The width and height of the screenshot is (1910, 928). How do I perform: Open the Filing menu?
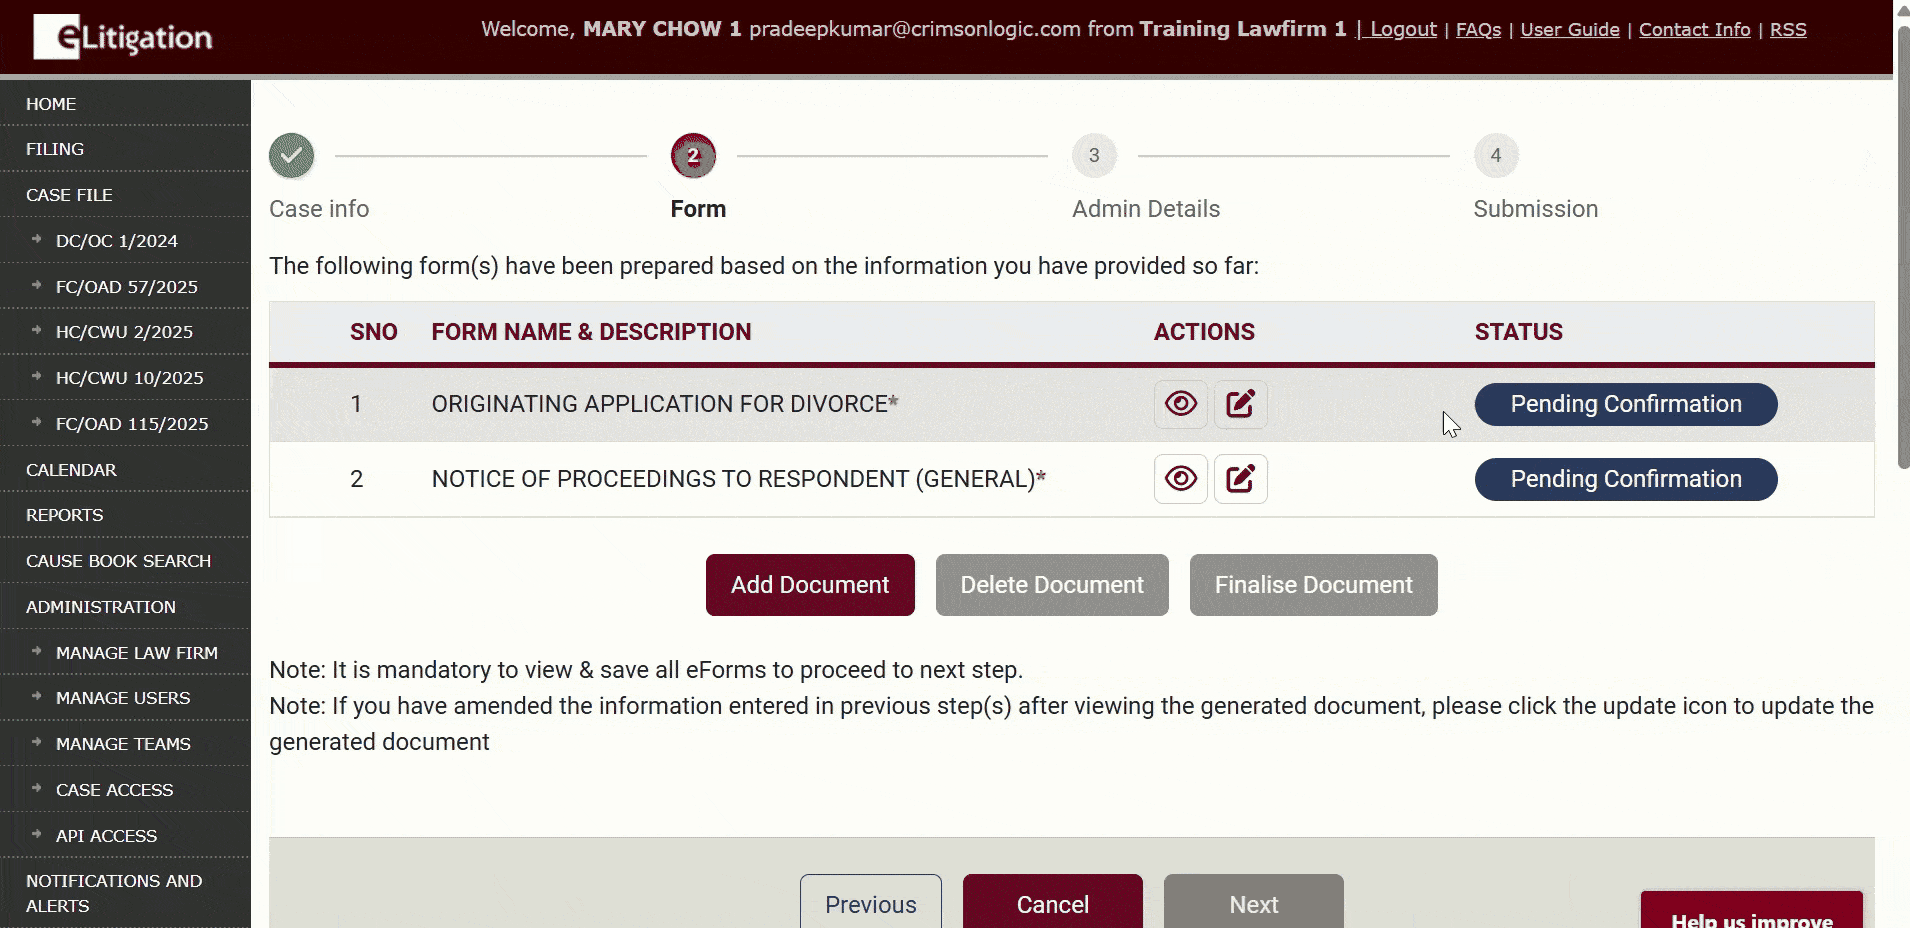(x=55, y=149)
